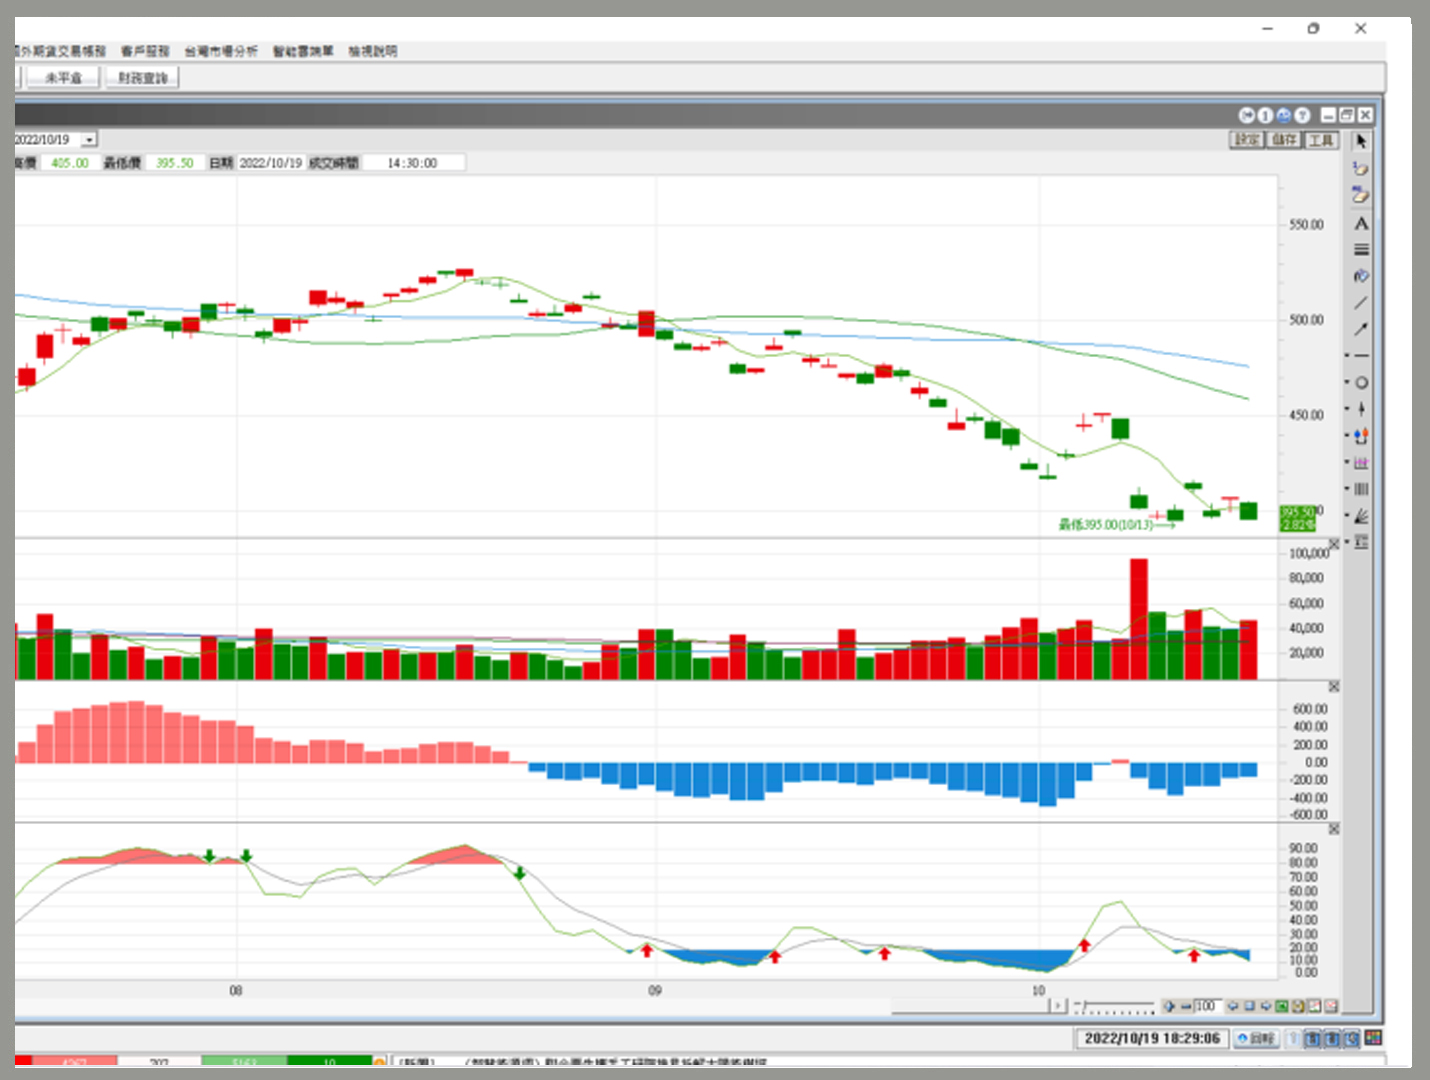
Task: Open the 檢視說明 menu
Action: pyautogui.click(x=373, y=51)
